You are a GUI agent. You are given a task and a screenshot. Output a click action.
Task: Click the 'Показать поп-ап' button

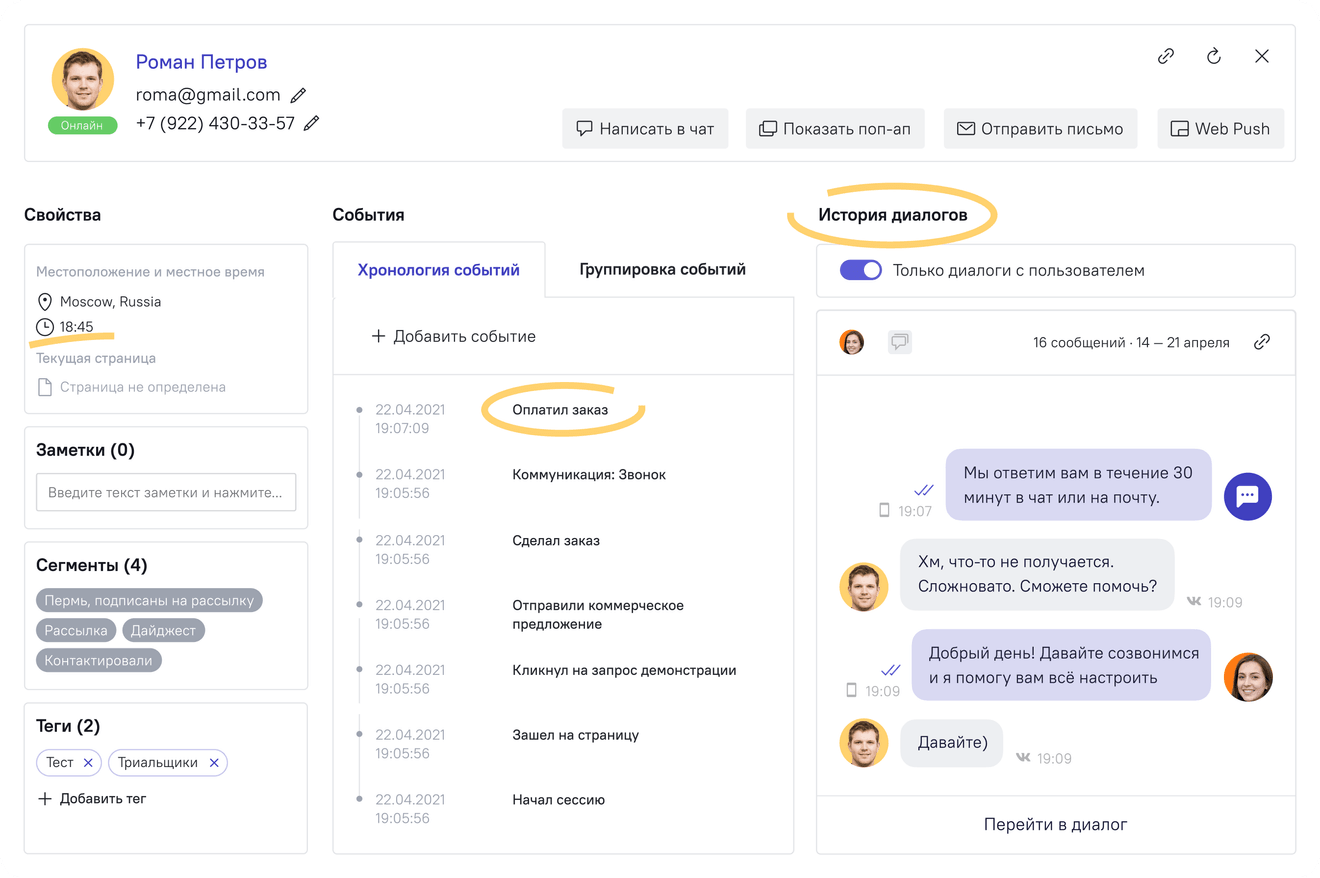pyautogui.click(x=835, y=128)
